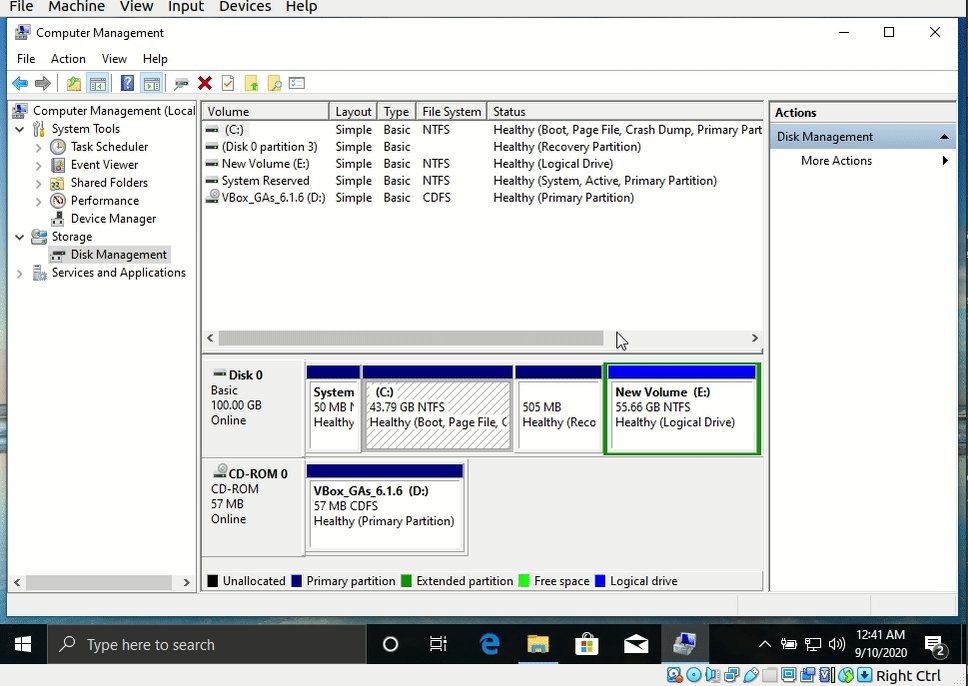
Task: Select the (Disk 0 partition 3) row
Action: tap(483, 147)
